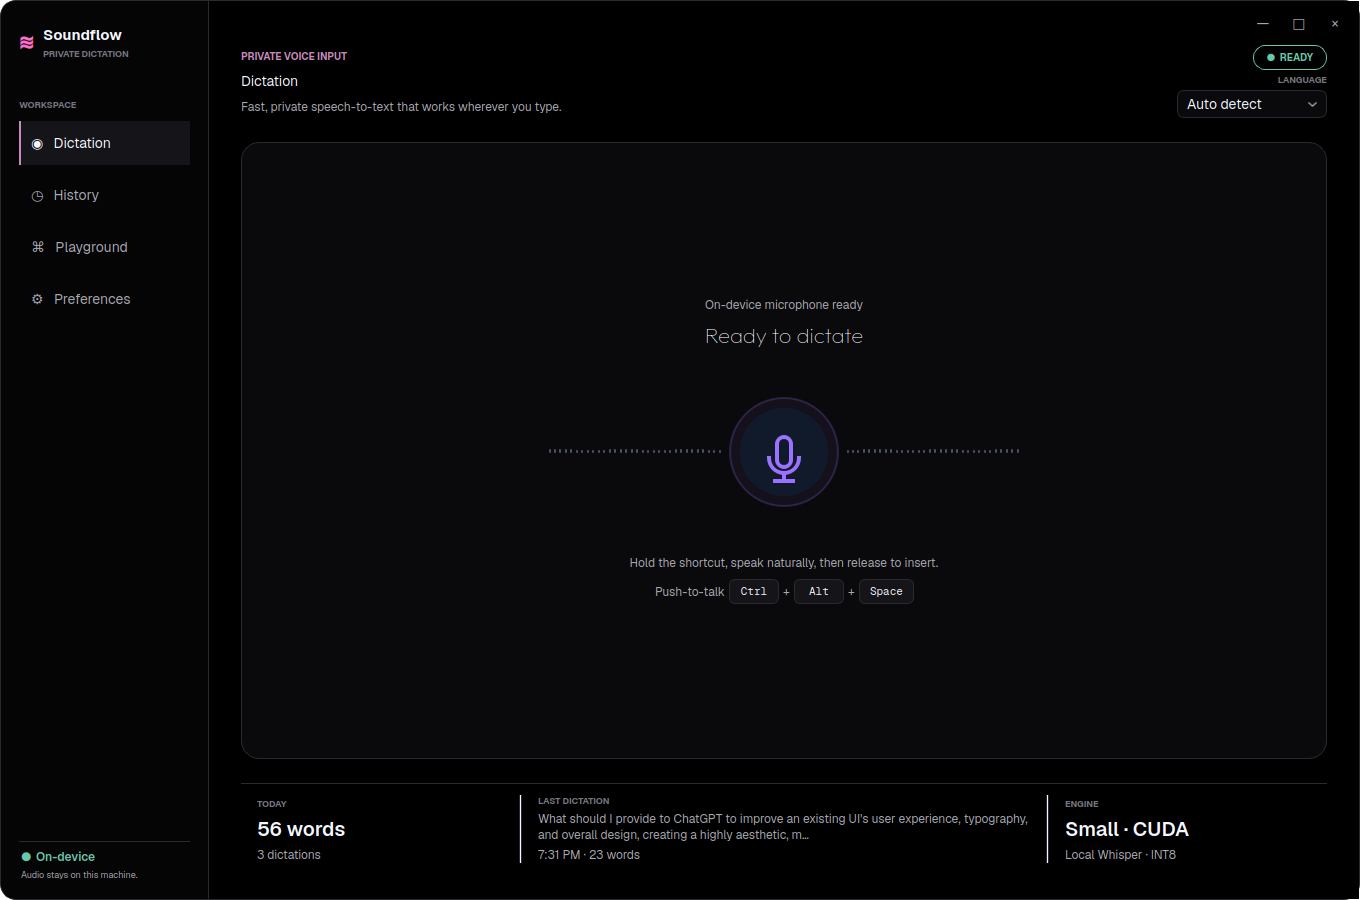Viewport: 1360px width, 900px height.
Task: Open the Playground tab
Action: click(105, 247)
